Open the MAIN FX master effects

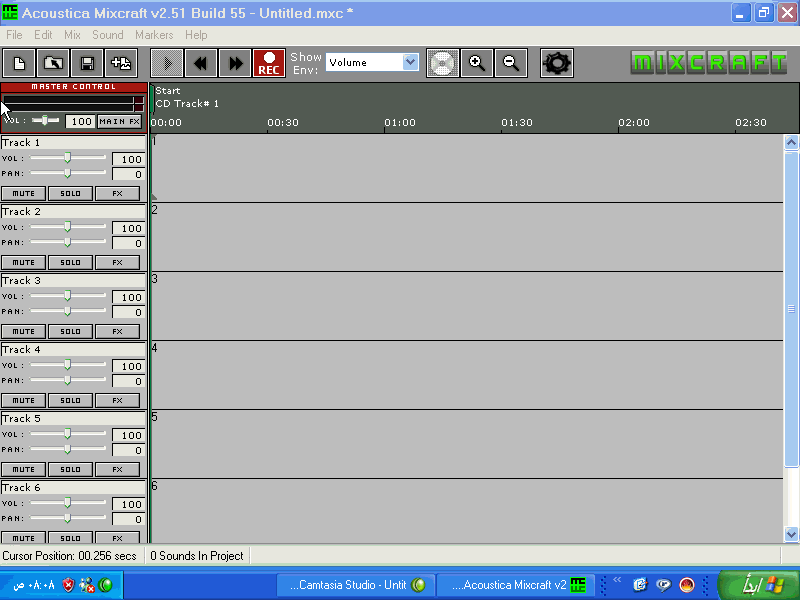(x=119, y=121)
